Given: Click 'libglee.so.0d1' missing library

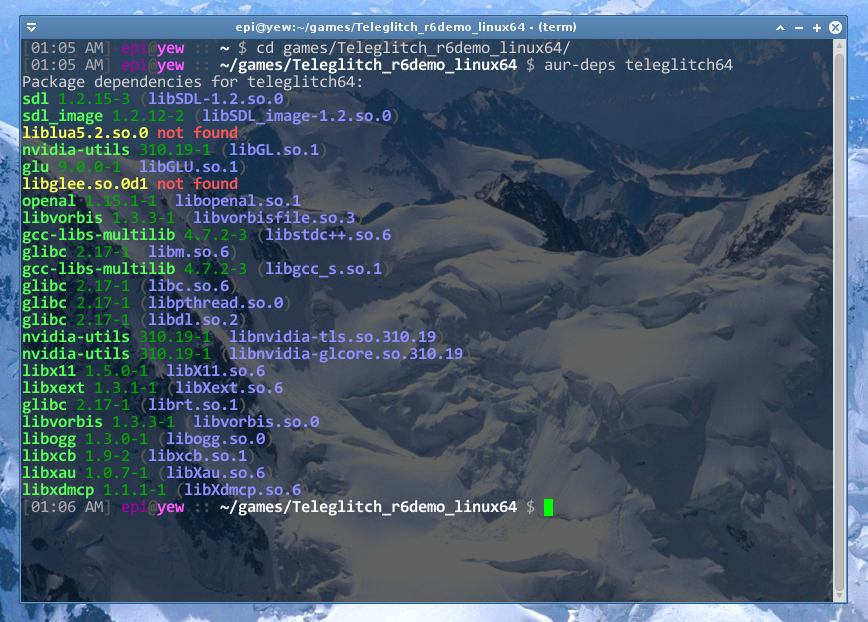Looking at the screenshot, I should click(85, 184).
